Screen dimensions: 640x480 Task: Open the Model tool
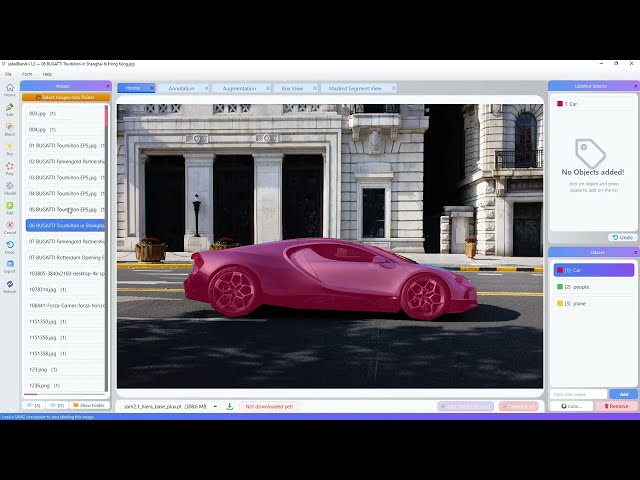click(10, 188)
